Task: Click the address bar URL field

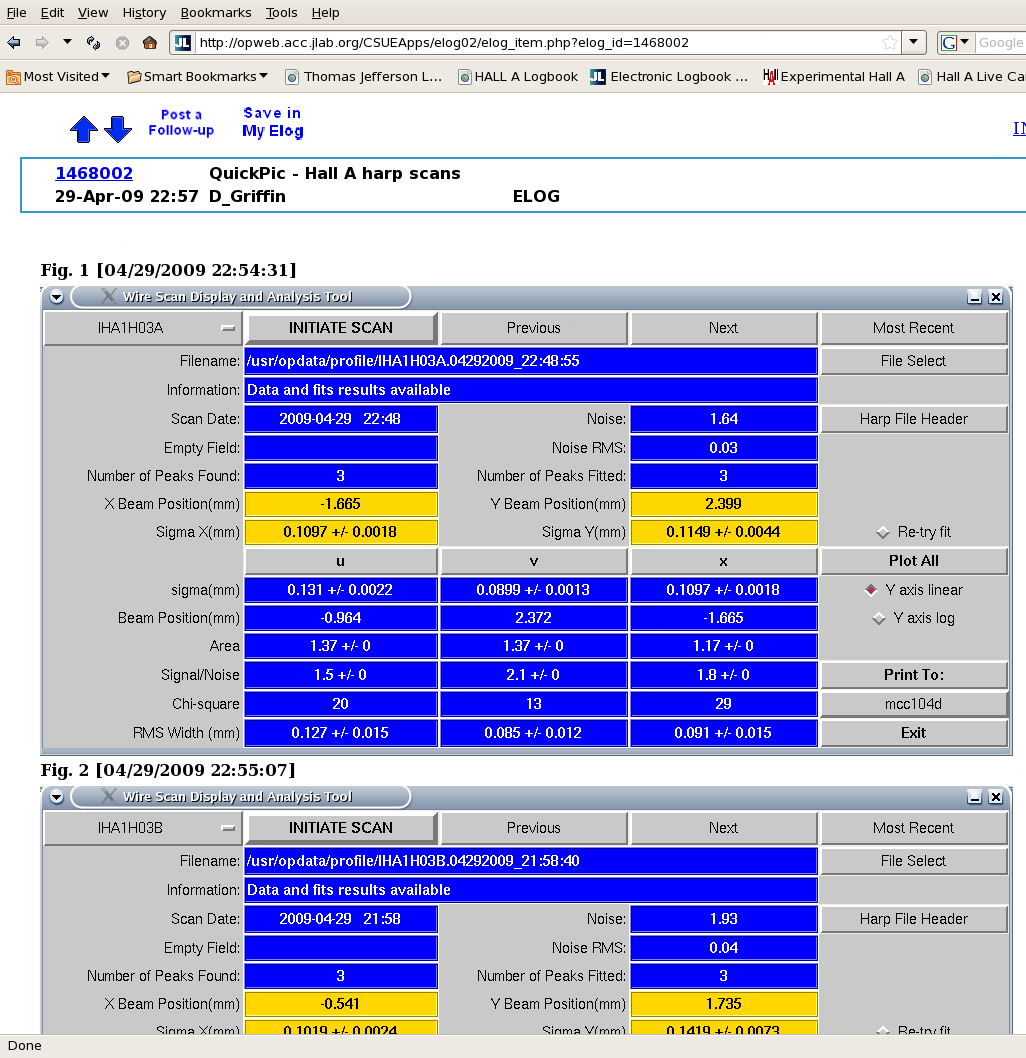Action: (537, 43)
